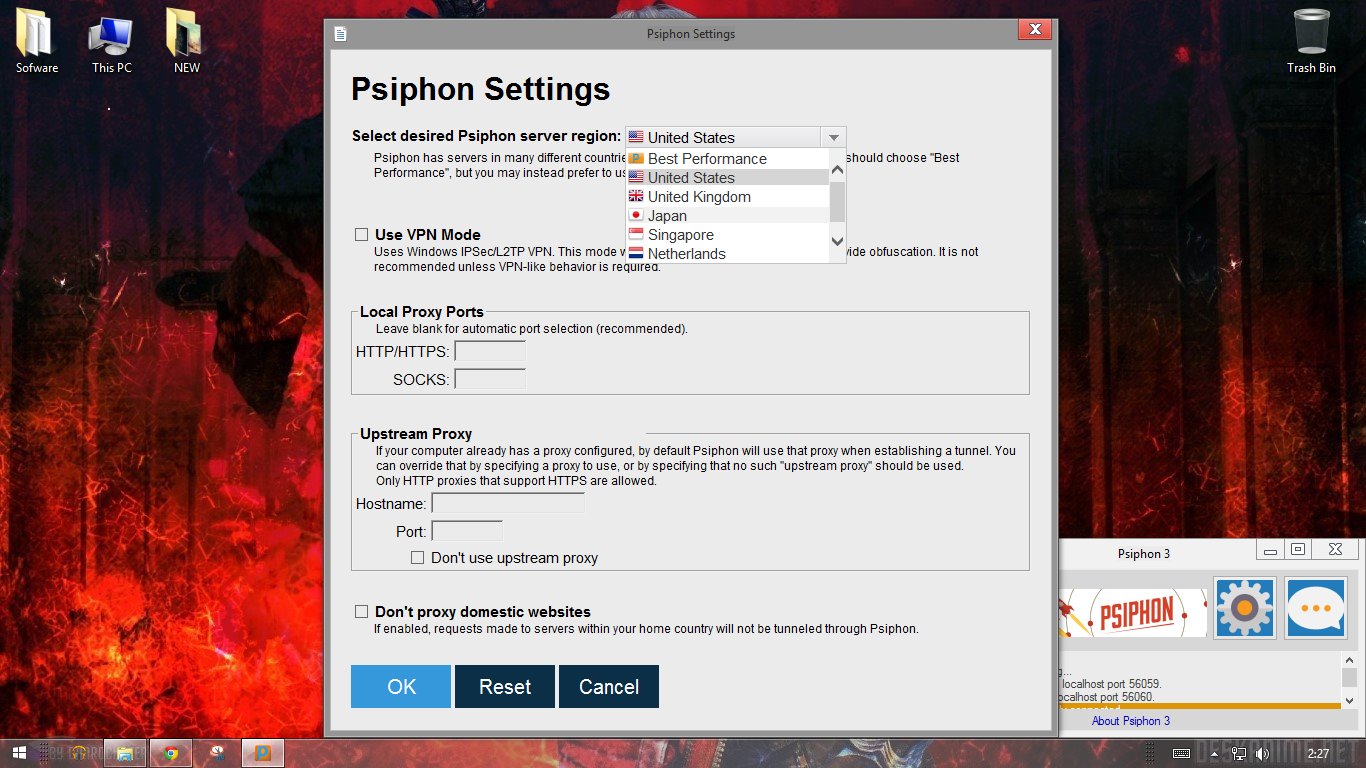Click the Psiphon 3 log scroll up arrow

point(1349,662)
